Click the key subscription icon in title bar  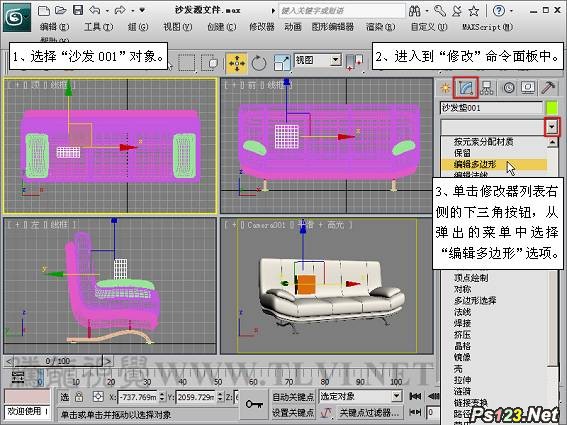(x=440, y=11)
